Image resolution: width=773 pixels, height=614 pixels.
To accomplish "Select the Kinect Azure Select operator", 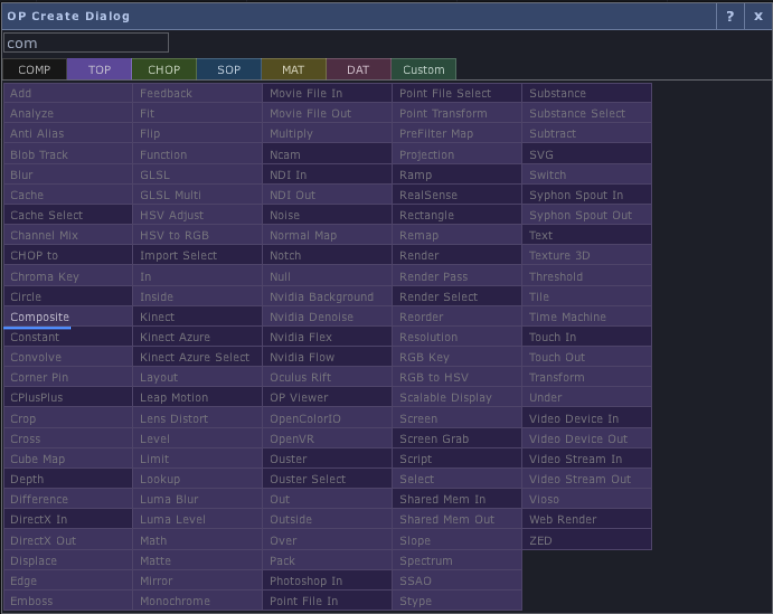I will pyautogui.click(x=197, y=357).
